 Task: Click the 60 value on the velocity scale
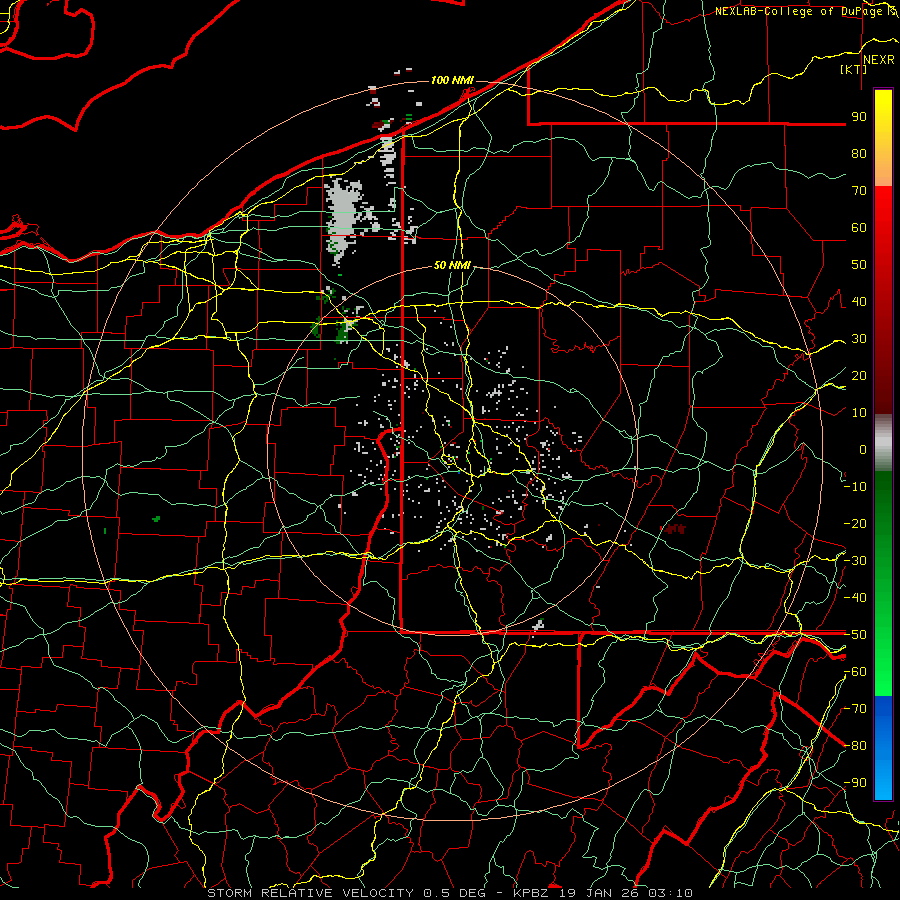point(859,228)
